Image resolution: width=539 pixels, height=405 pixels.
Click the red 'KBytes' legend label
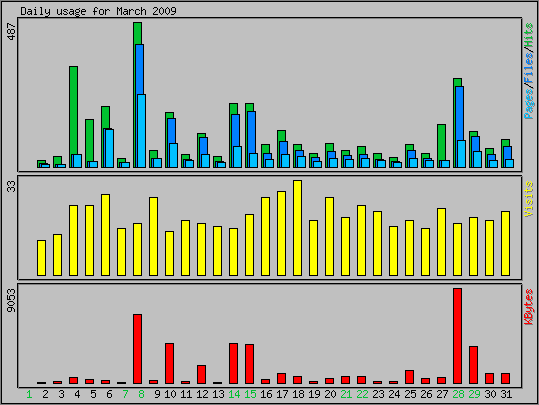click(x=529, y=307)
